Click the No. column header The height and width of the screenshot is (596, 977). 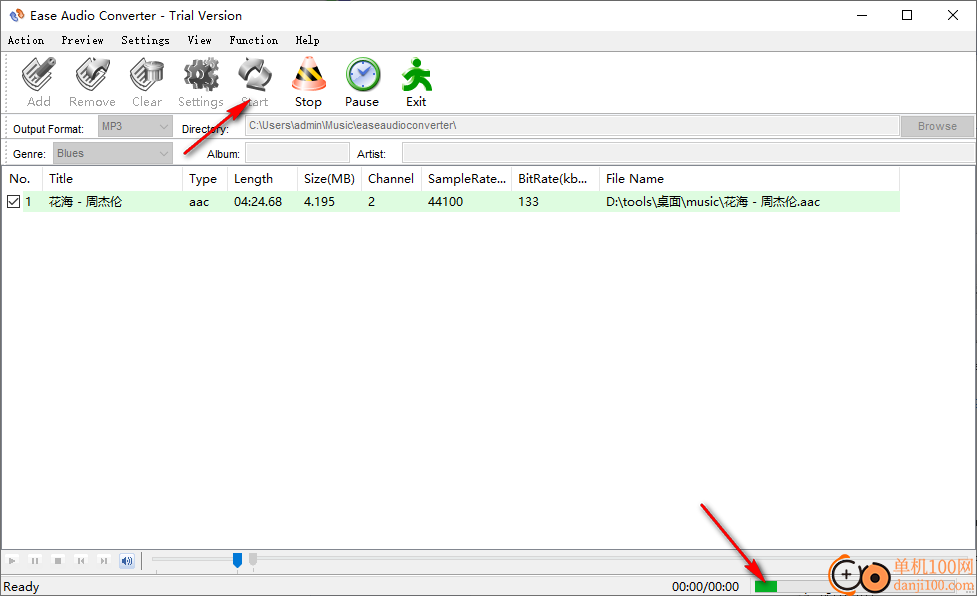pyautogui.click(x=22, y=179)
